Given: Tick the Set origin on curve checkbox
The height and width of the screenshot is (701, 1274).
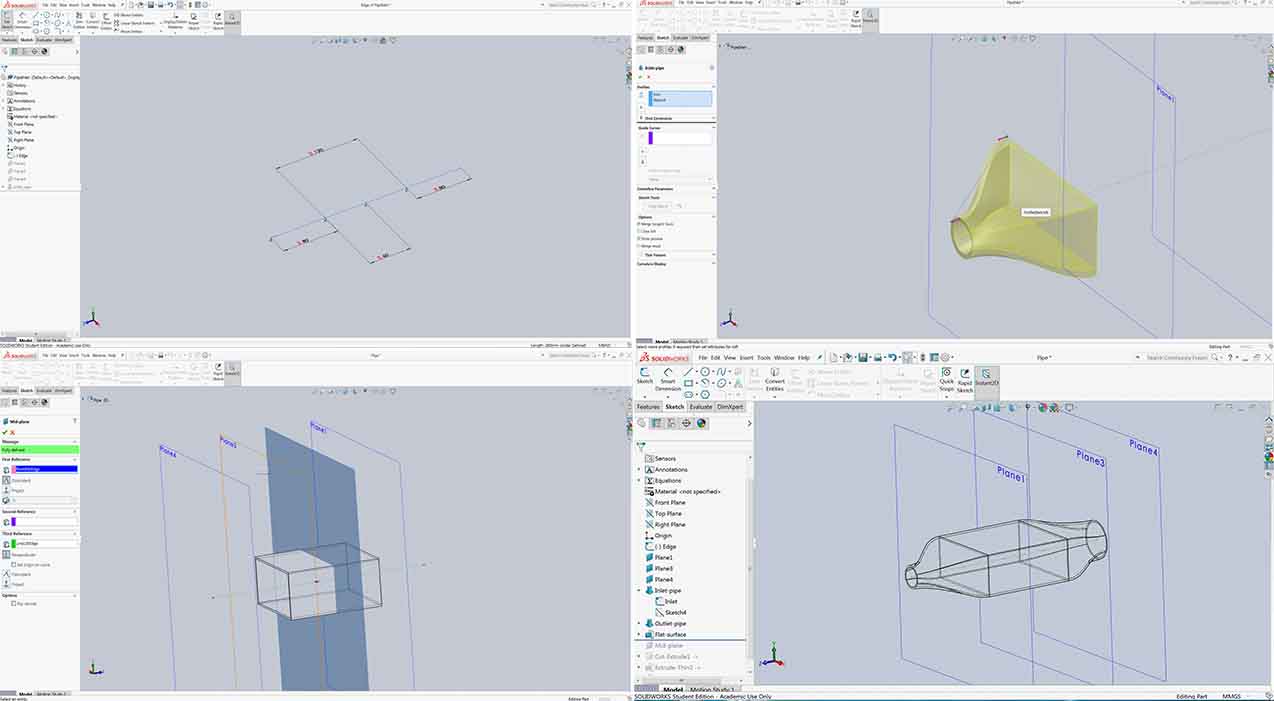Looking at the screenshot, I should pyautogui.click(x=13, y=565).
